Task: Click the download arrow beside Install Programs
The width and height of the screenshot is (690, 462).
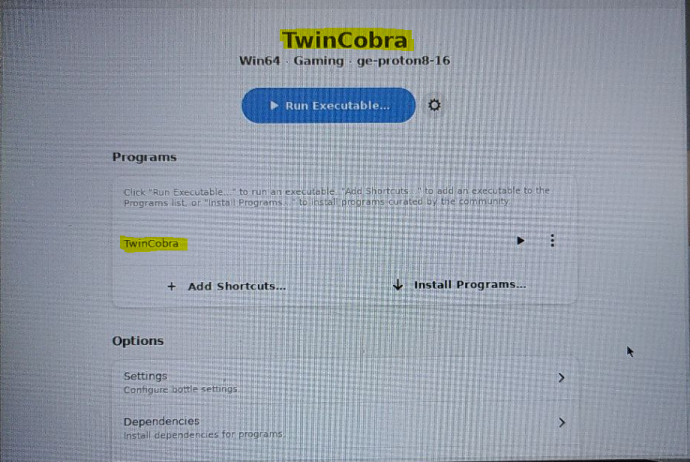Action: click(398, 285)
